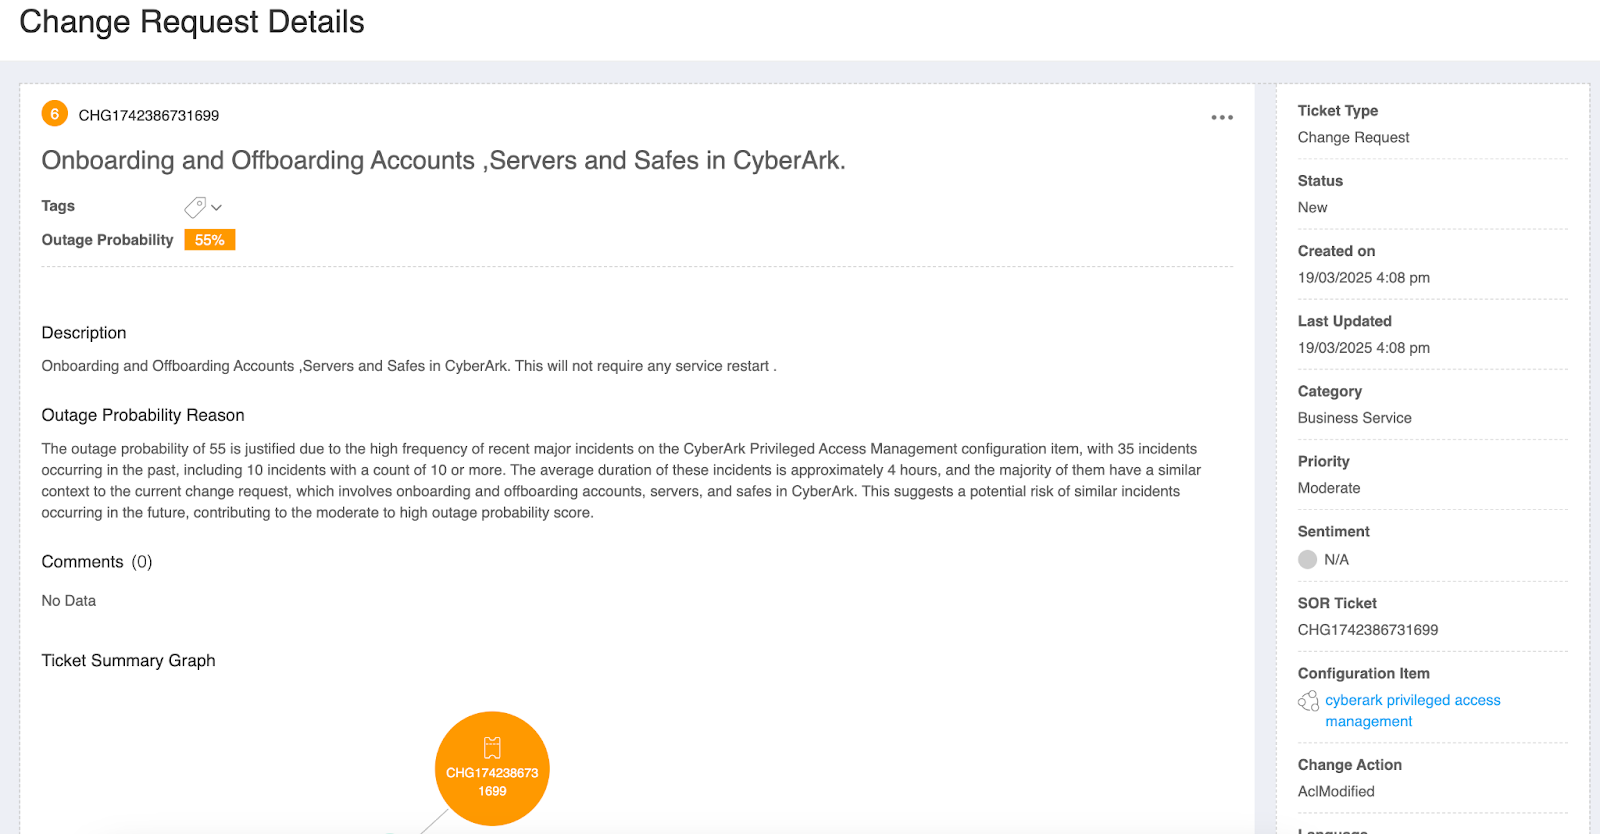The width and height of the screenshot is (1600, 834).
Task: Click the Ticket Type value Change Request
Action: [1354, 138]
